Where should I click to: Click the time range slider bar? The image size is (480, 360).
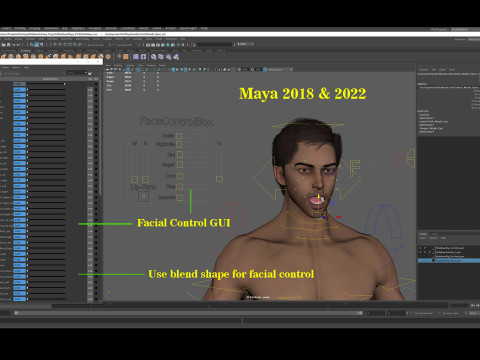coord(188,313)
